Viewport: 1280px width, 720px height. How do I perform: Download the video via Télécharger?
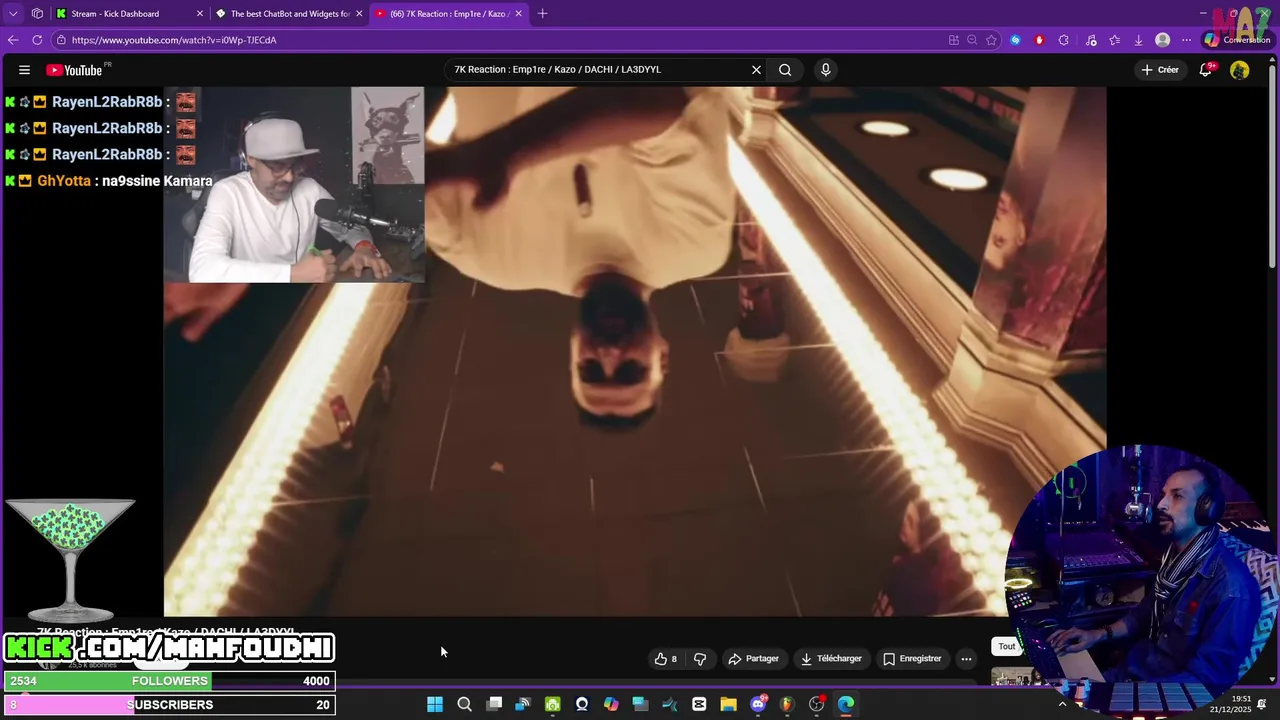[831, 659]
